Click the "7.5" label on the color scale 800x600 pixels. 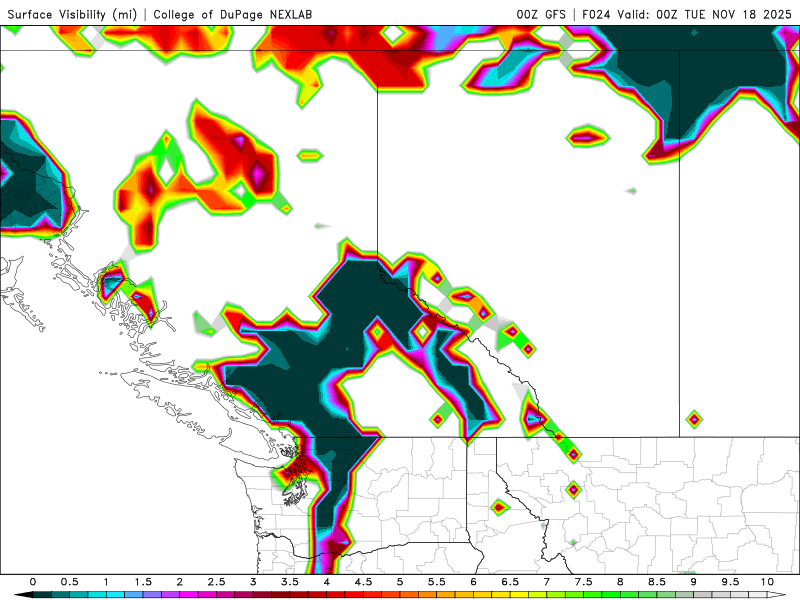pyautogui.click(x=584, y=582)
